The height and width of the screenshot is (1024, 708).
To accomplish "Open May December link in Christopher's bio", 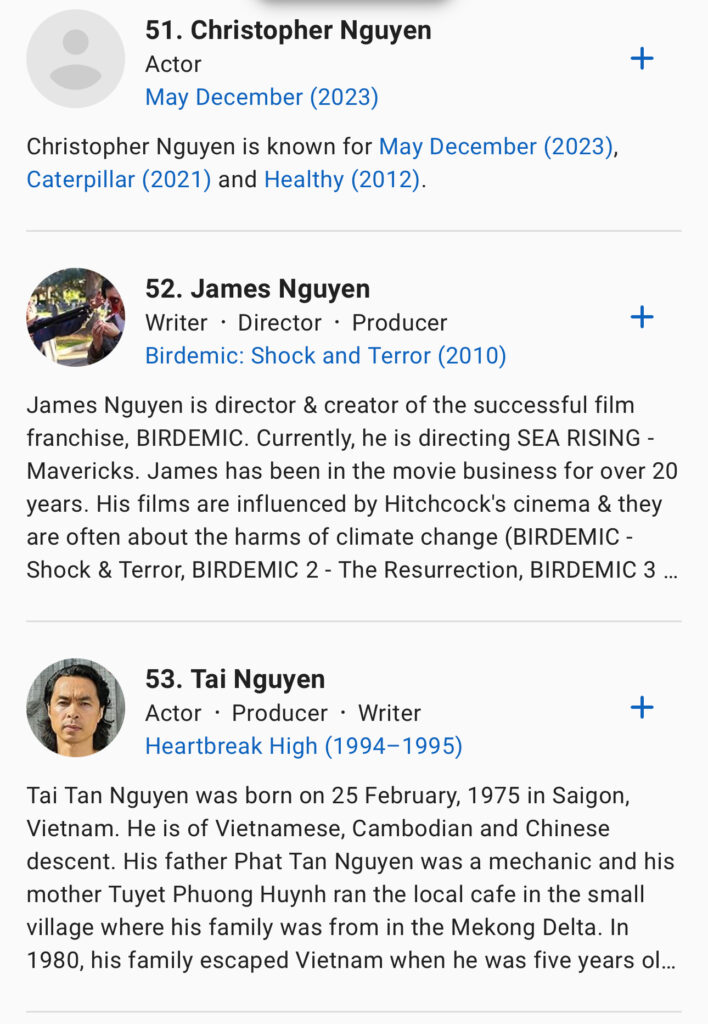I will (x=495, y=147).
